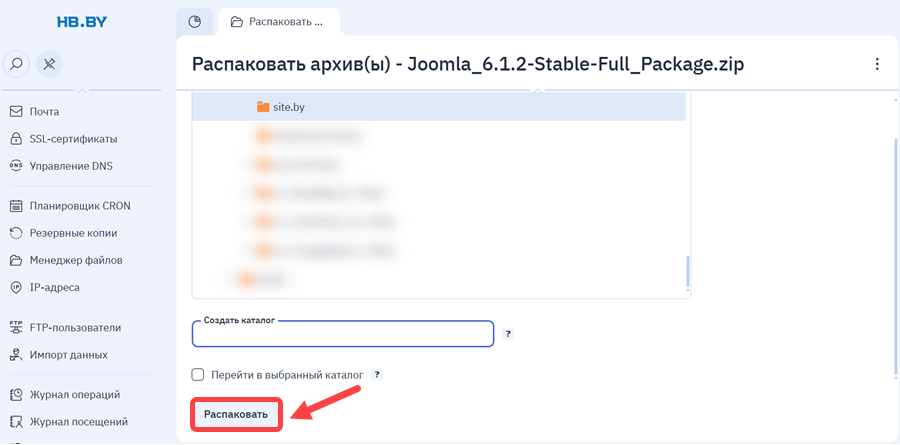Image resolution: width=900 pixels, height=445 pixels.
Task: Click the pin sidebar icon
Action: click(49, 63)
